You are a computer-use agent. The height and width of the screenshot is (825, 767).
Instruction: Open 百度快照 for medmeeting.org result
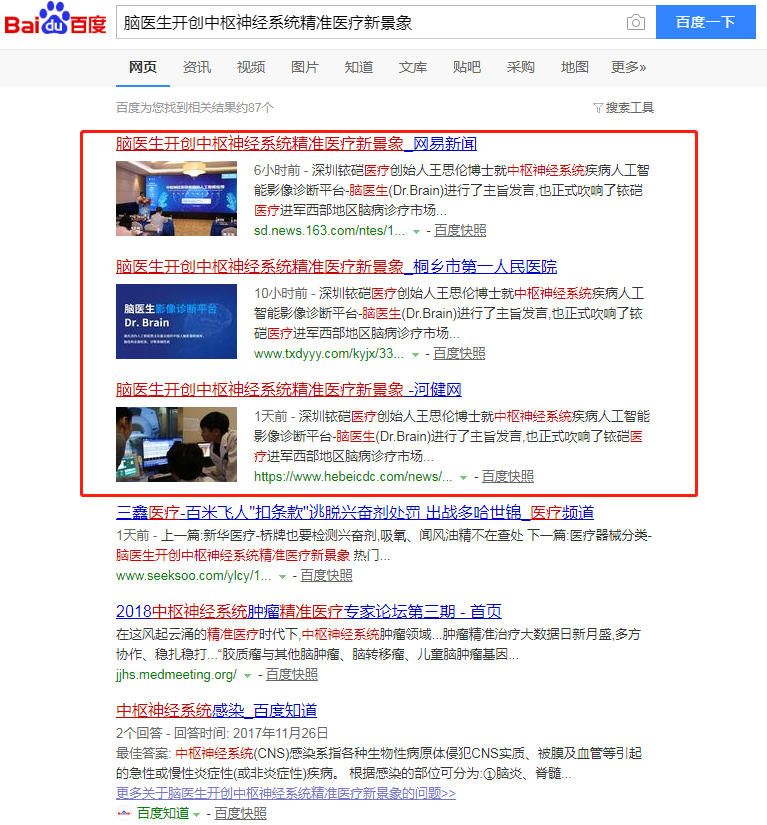(291, 675)
